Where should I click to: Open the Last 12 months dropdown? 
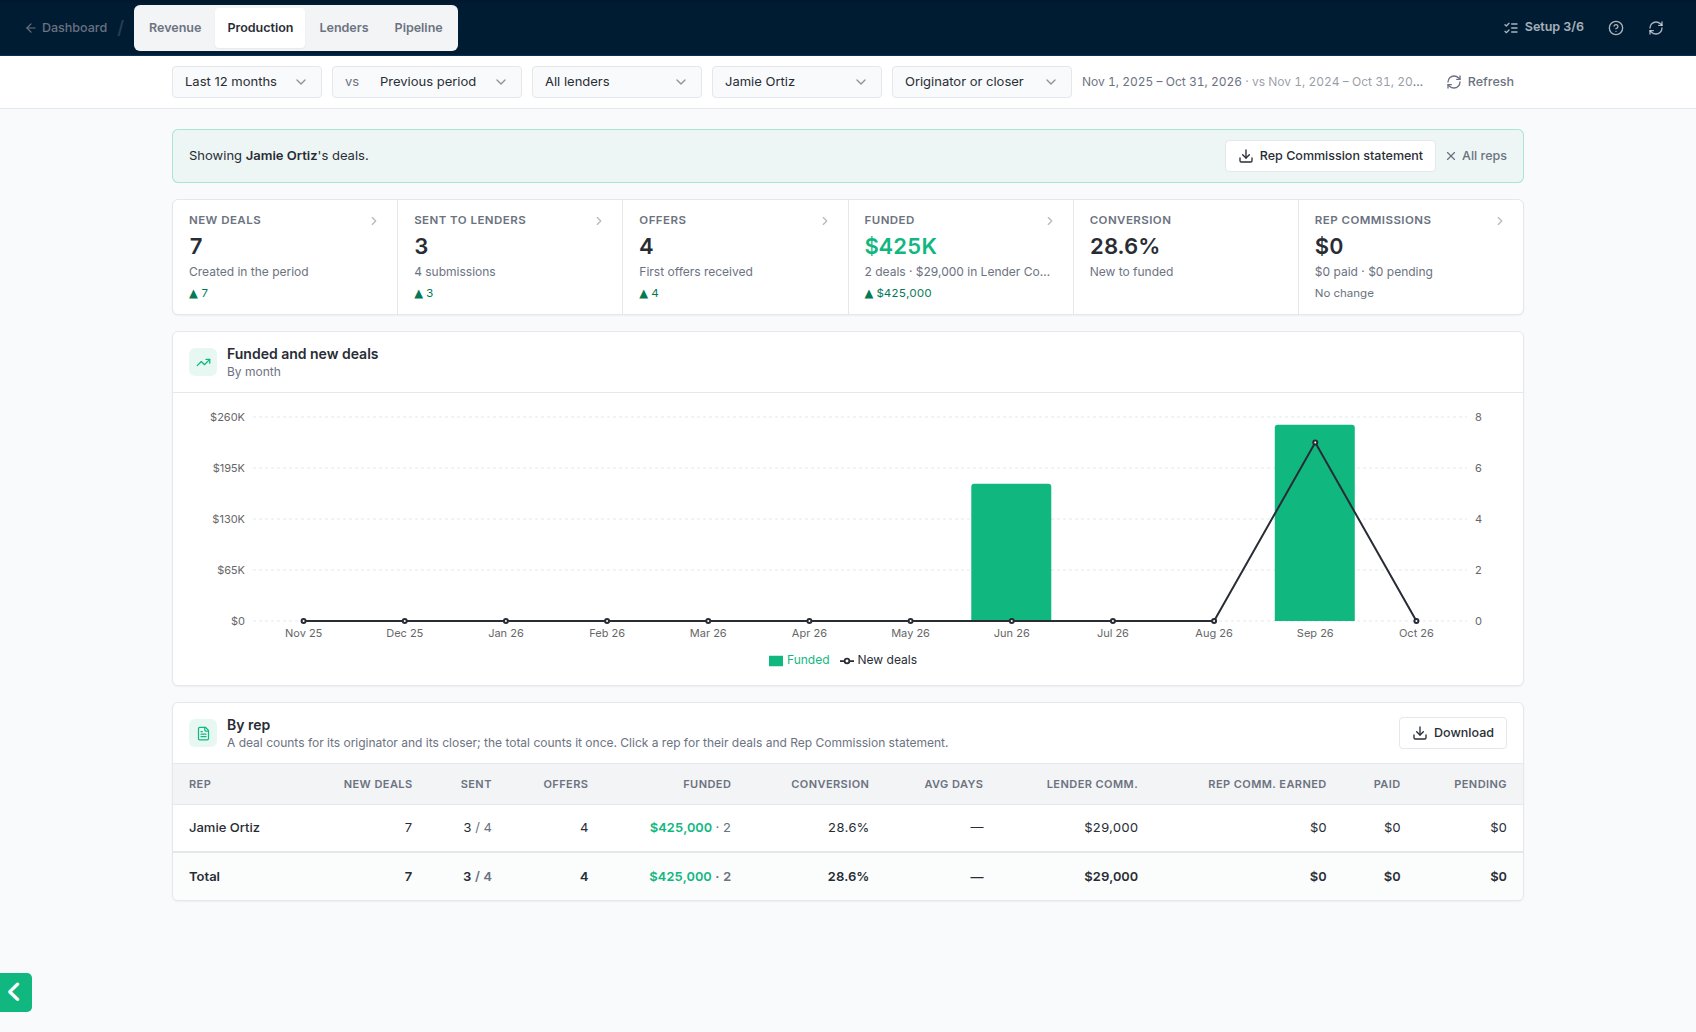pos(247,82)
